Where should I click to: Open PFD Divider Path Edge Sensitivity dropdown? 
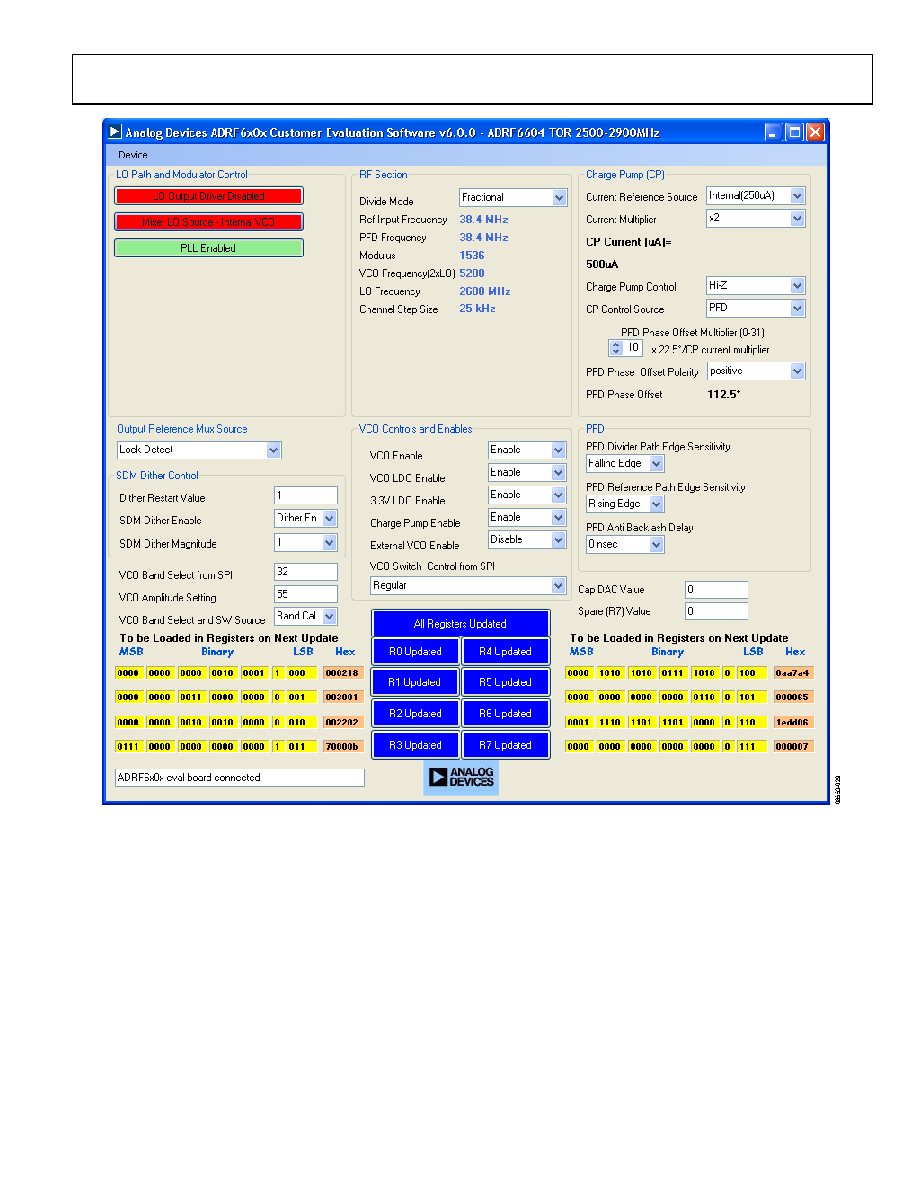[x=625, y=463]
